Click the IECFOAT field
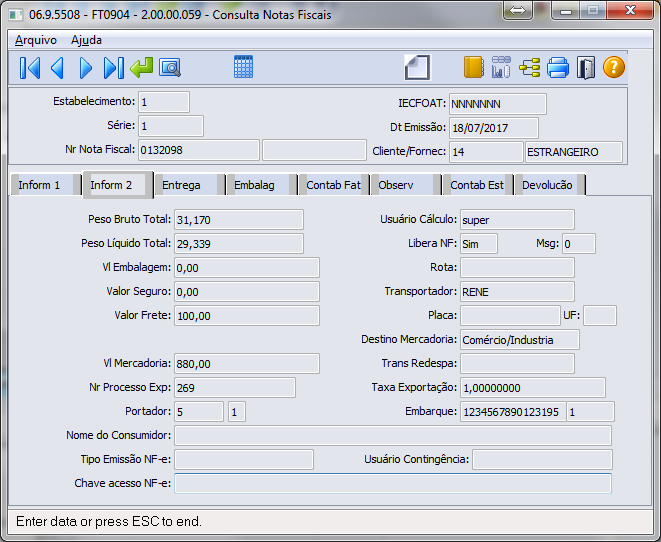Image resolution: width=661 pixels, height=542 pixels. click(x=497, y=104)
